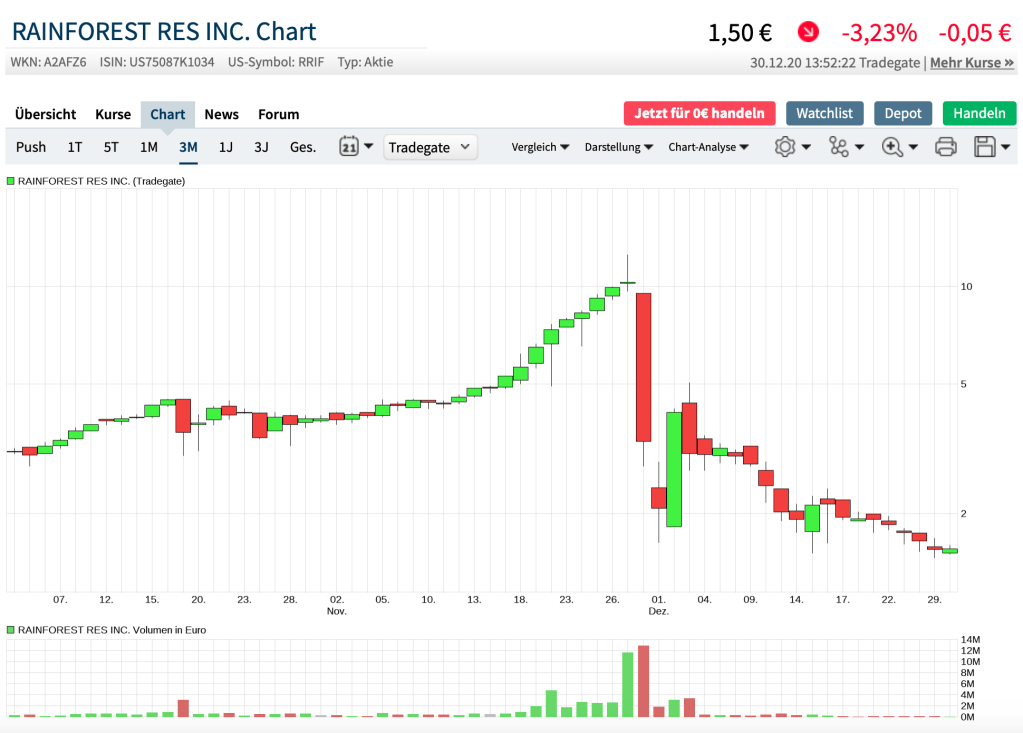
Task: Click green legend square for Volumen in Euro
Action: [11, 630]
